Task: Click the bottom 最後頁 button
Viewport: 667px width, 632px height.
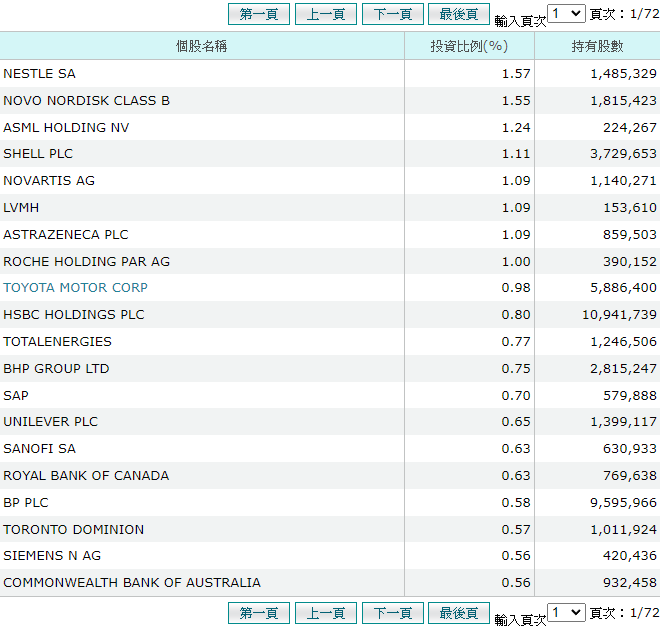Action: pos(459,613)
